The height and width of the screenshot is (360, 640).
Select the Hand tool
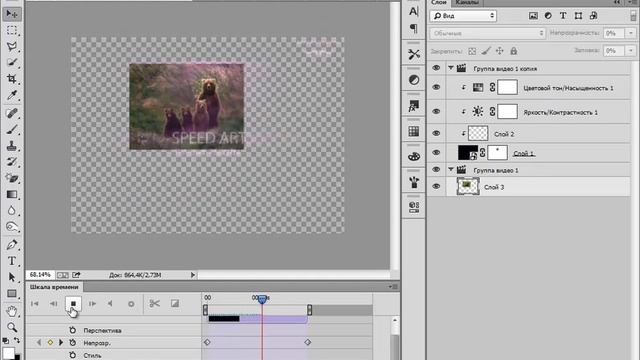(12, 311)
